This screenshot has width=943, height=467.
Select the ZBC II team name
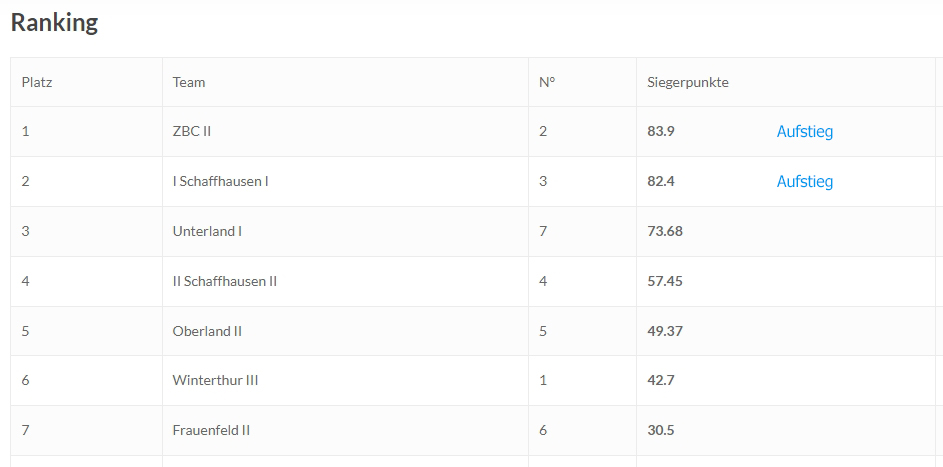click(192, 131)
